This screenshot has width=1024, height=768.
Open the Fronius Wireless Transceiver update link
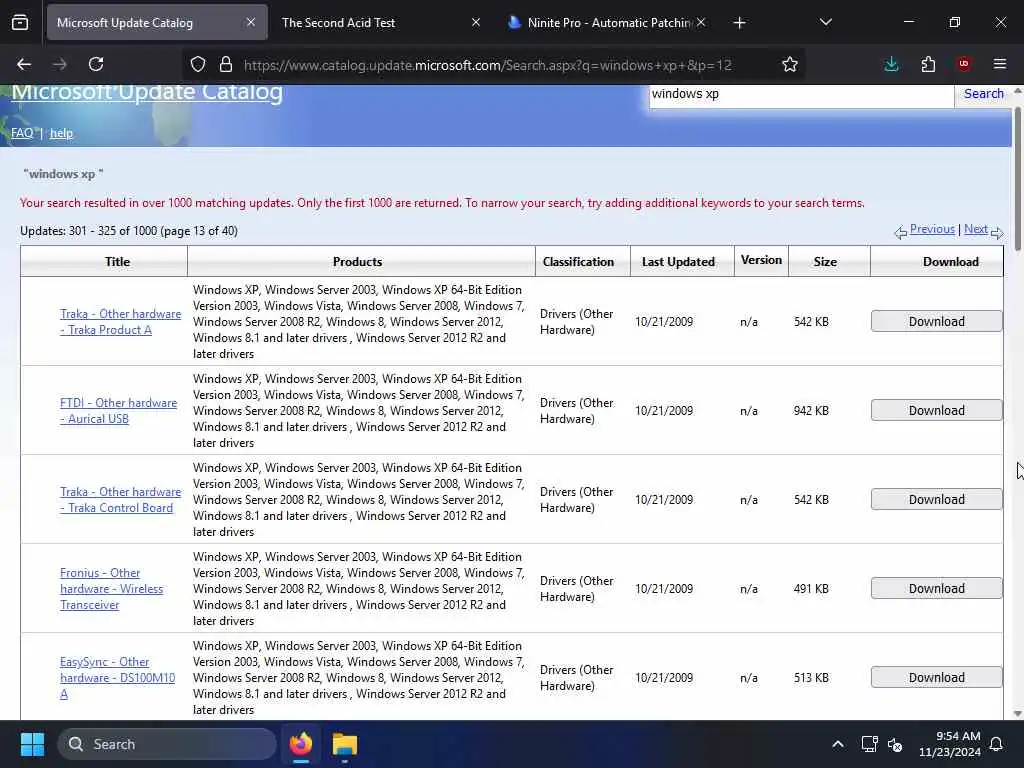112,588
